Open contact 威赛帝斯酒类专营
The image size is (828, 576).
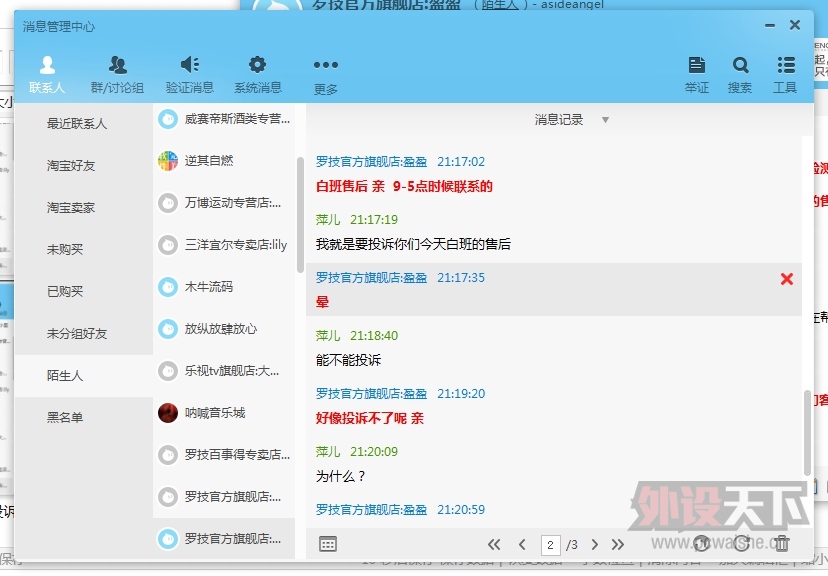tap(224, 119)
